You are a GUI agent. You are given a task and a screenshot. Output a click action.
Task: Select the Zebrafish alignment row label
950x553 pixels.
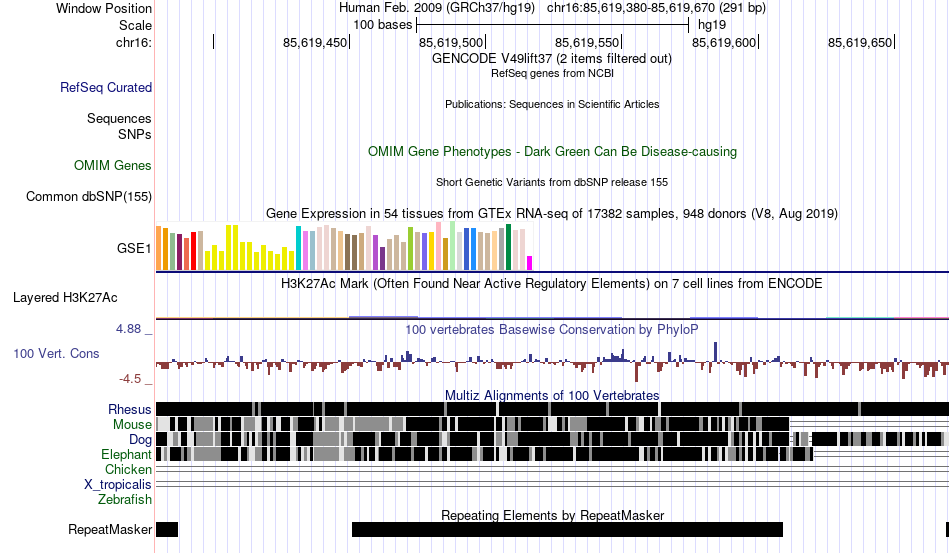(125, 499)
